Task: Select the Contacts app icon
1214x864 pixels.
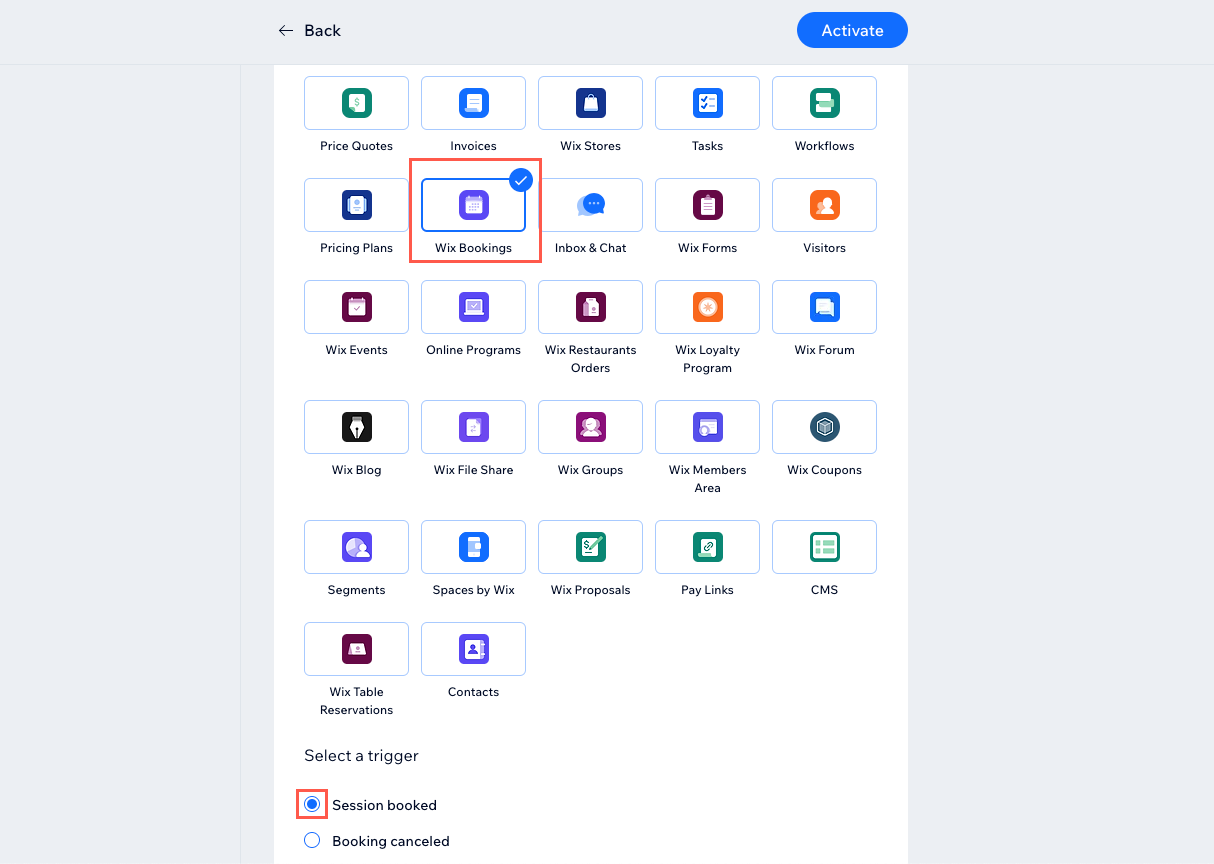Action: [x=473, y=648]
